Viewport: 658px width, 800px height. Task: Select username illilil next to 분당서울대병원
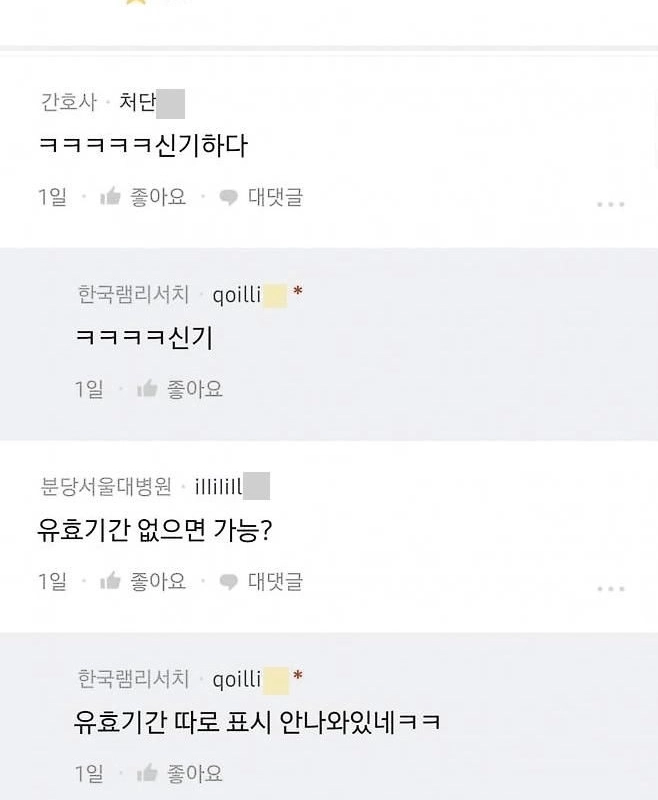click(219, 487)
